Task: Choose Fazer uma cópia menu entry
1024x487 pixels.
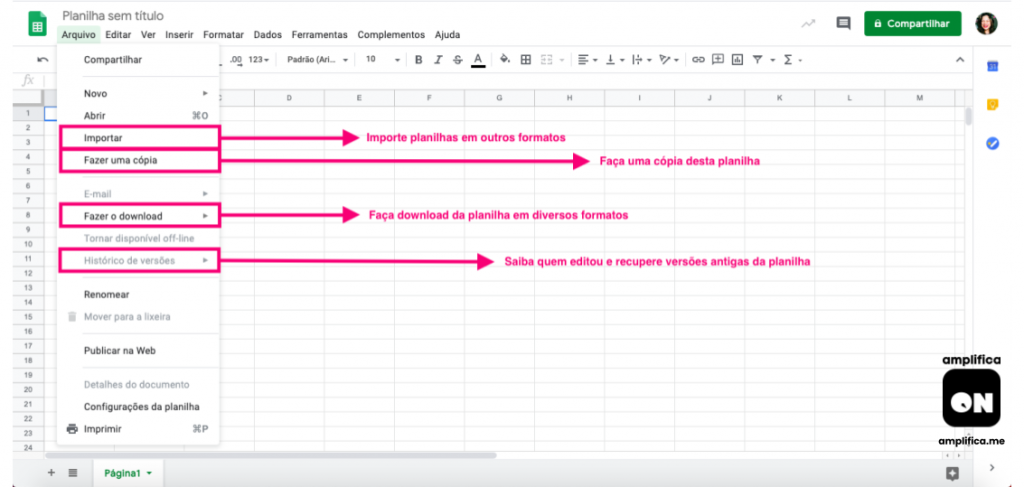Action: [138, 160]
